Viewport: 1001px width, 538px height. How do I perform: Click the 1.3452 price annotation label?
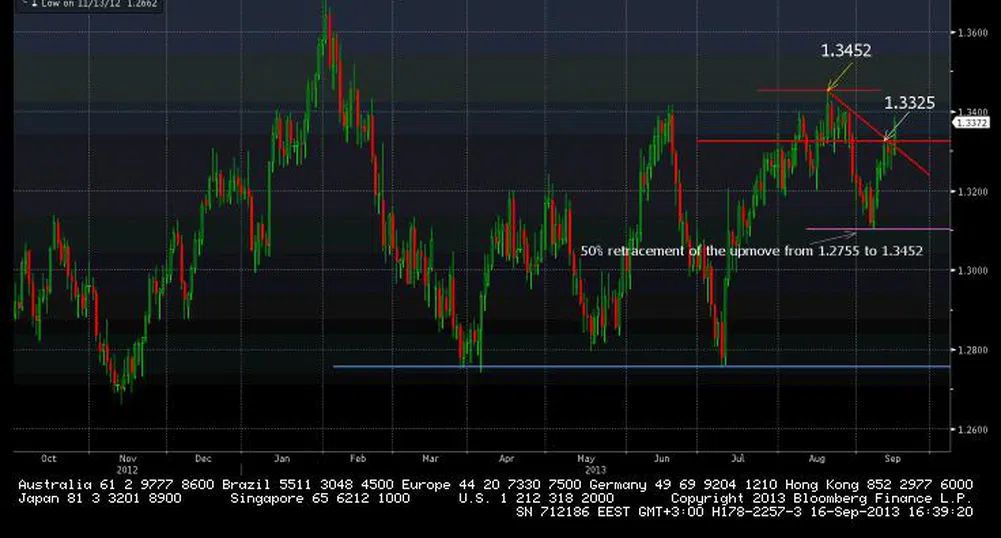845,51
